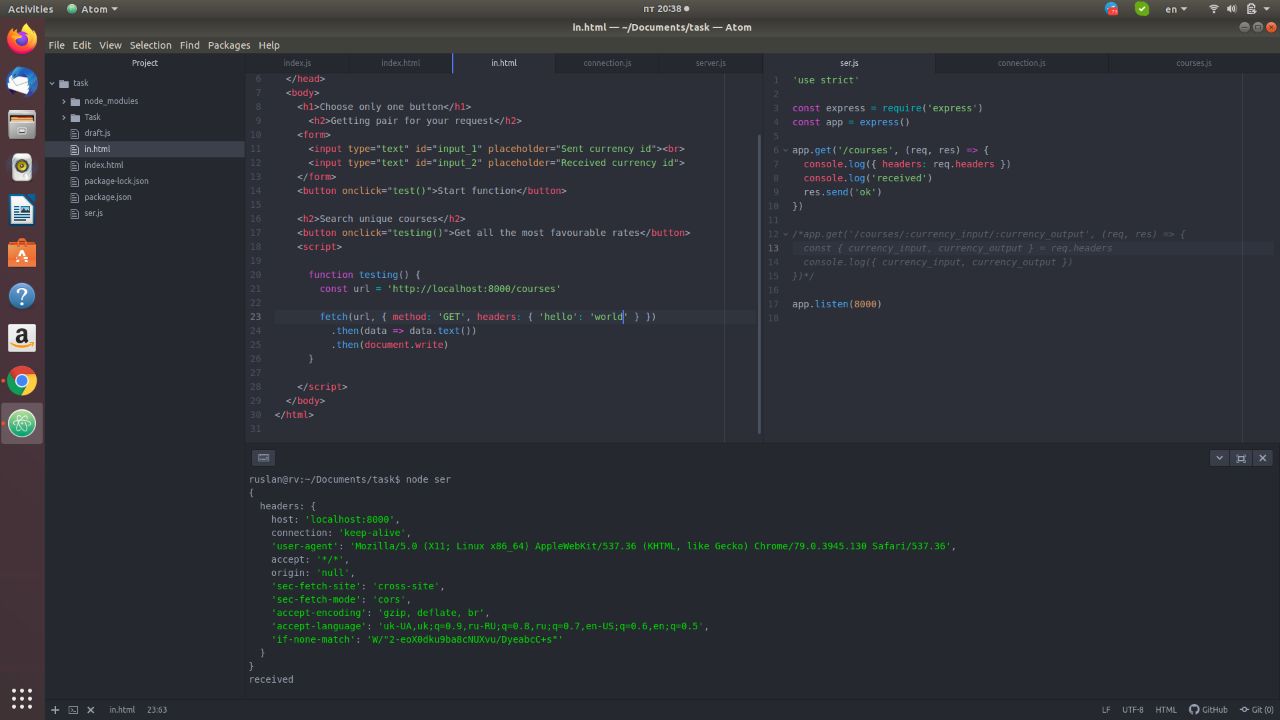Fold the app.get block in ser.js at line 6

click(x=786, y=150)
